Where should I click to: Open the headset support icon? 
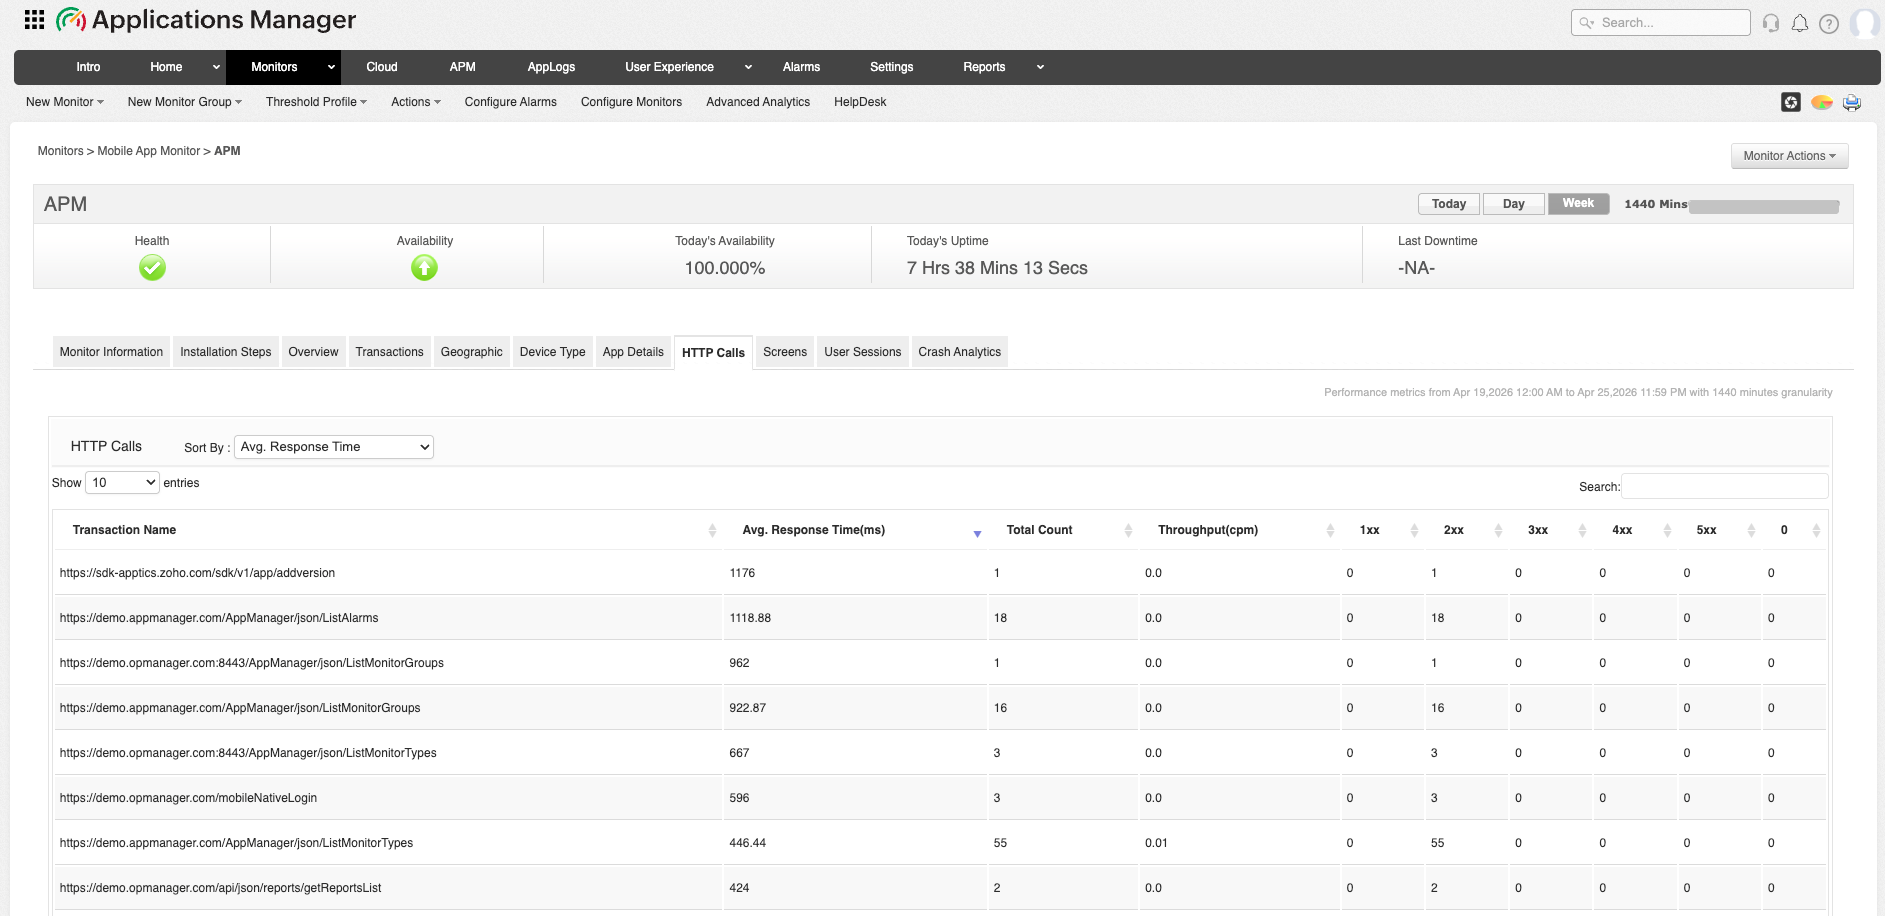[x=1771, y=23]
